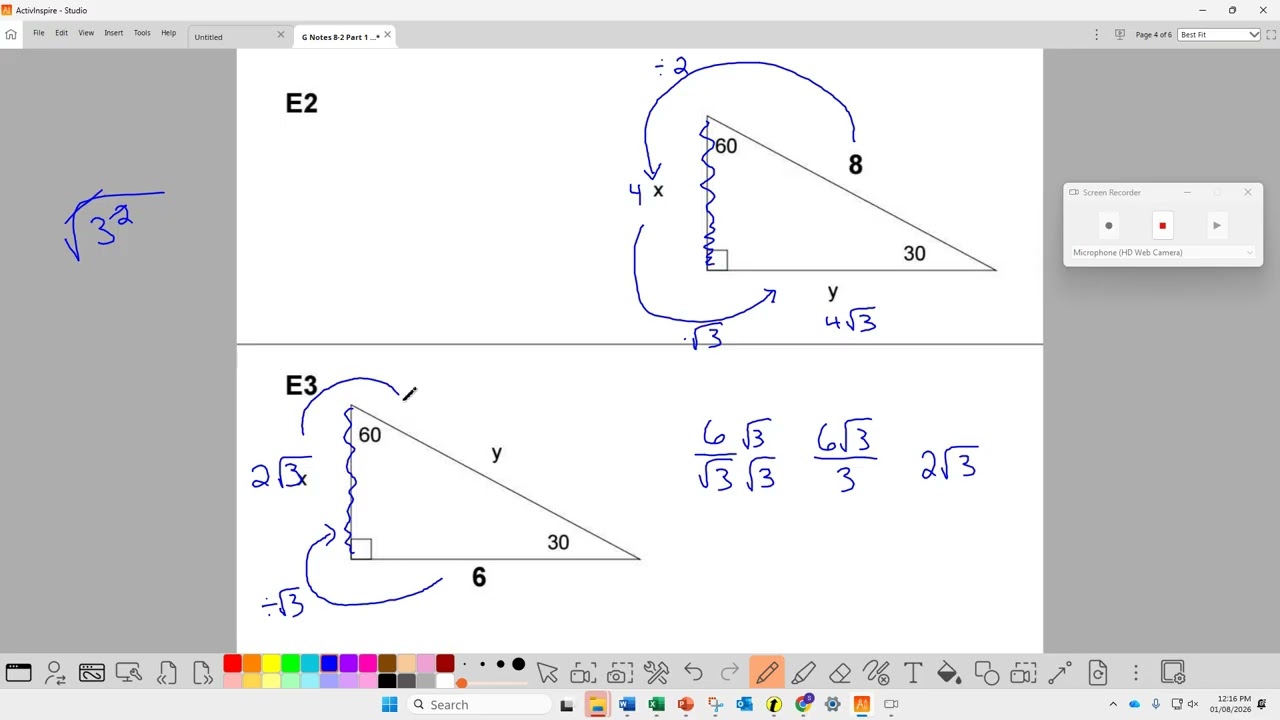Select the Connector line tool
This screenshot has height=720, width=1280.
coord(1060,673)
